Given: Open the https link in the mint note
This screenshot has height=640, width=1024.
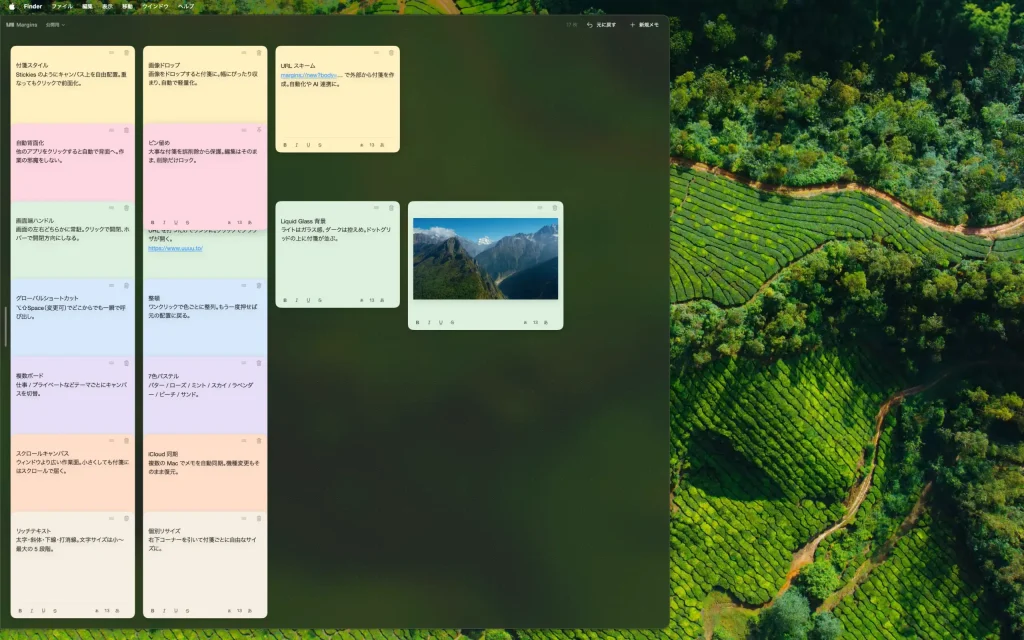Looking at the screenshot, I should [176, 248].
